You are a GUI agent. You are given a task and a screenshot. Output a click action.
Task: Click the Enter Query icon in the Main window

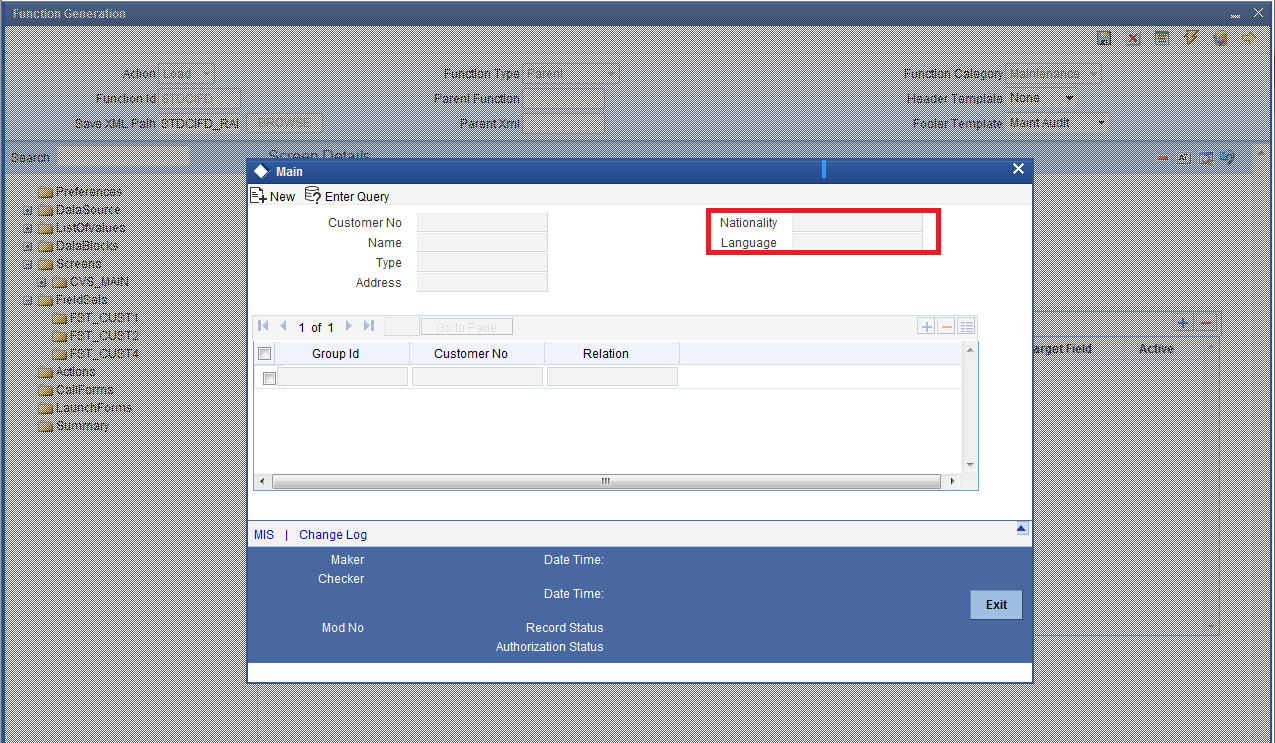click(313, 195)
